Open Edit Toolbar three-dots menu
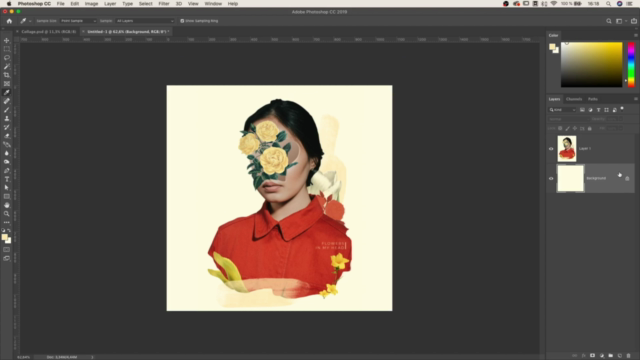 tap(7, 222)
